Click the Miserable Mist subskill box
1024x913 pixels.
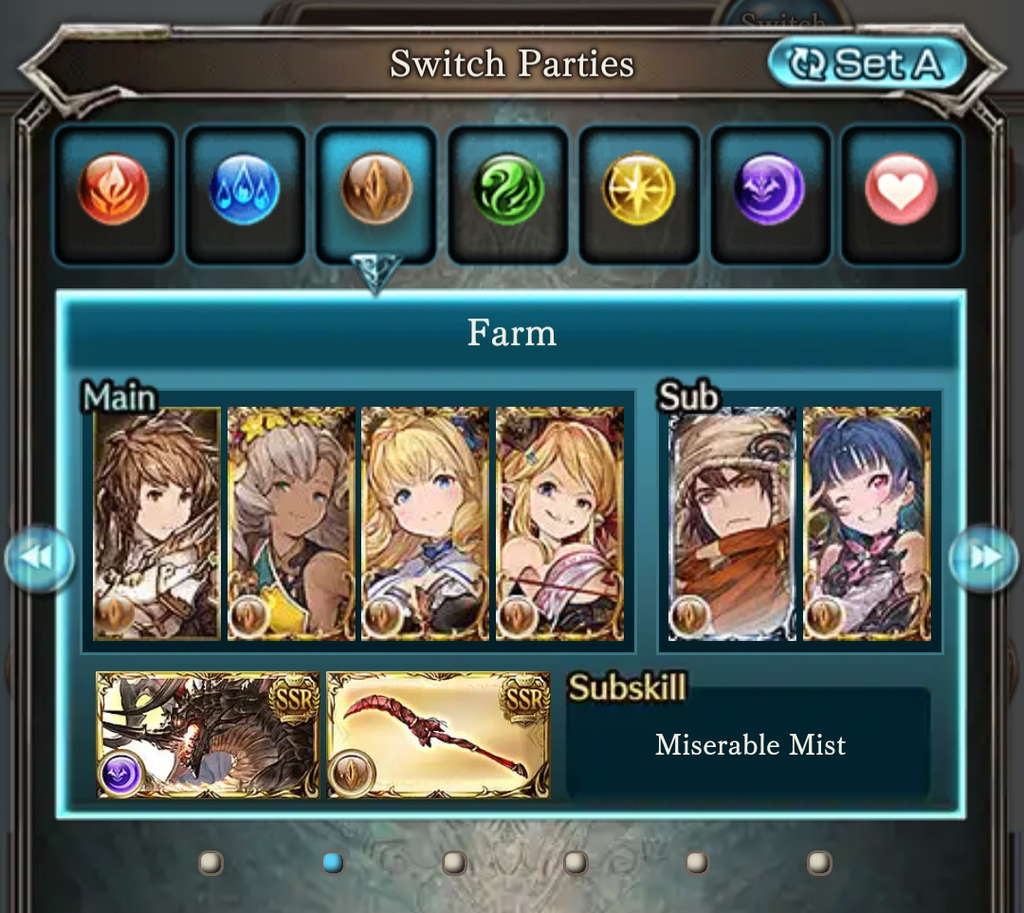point(749,745)
